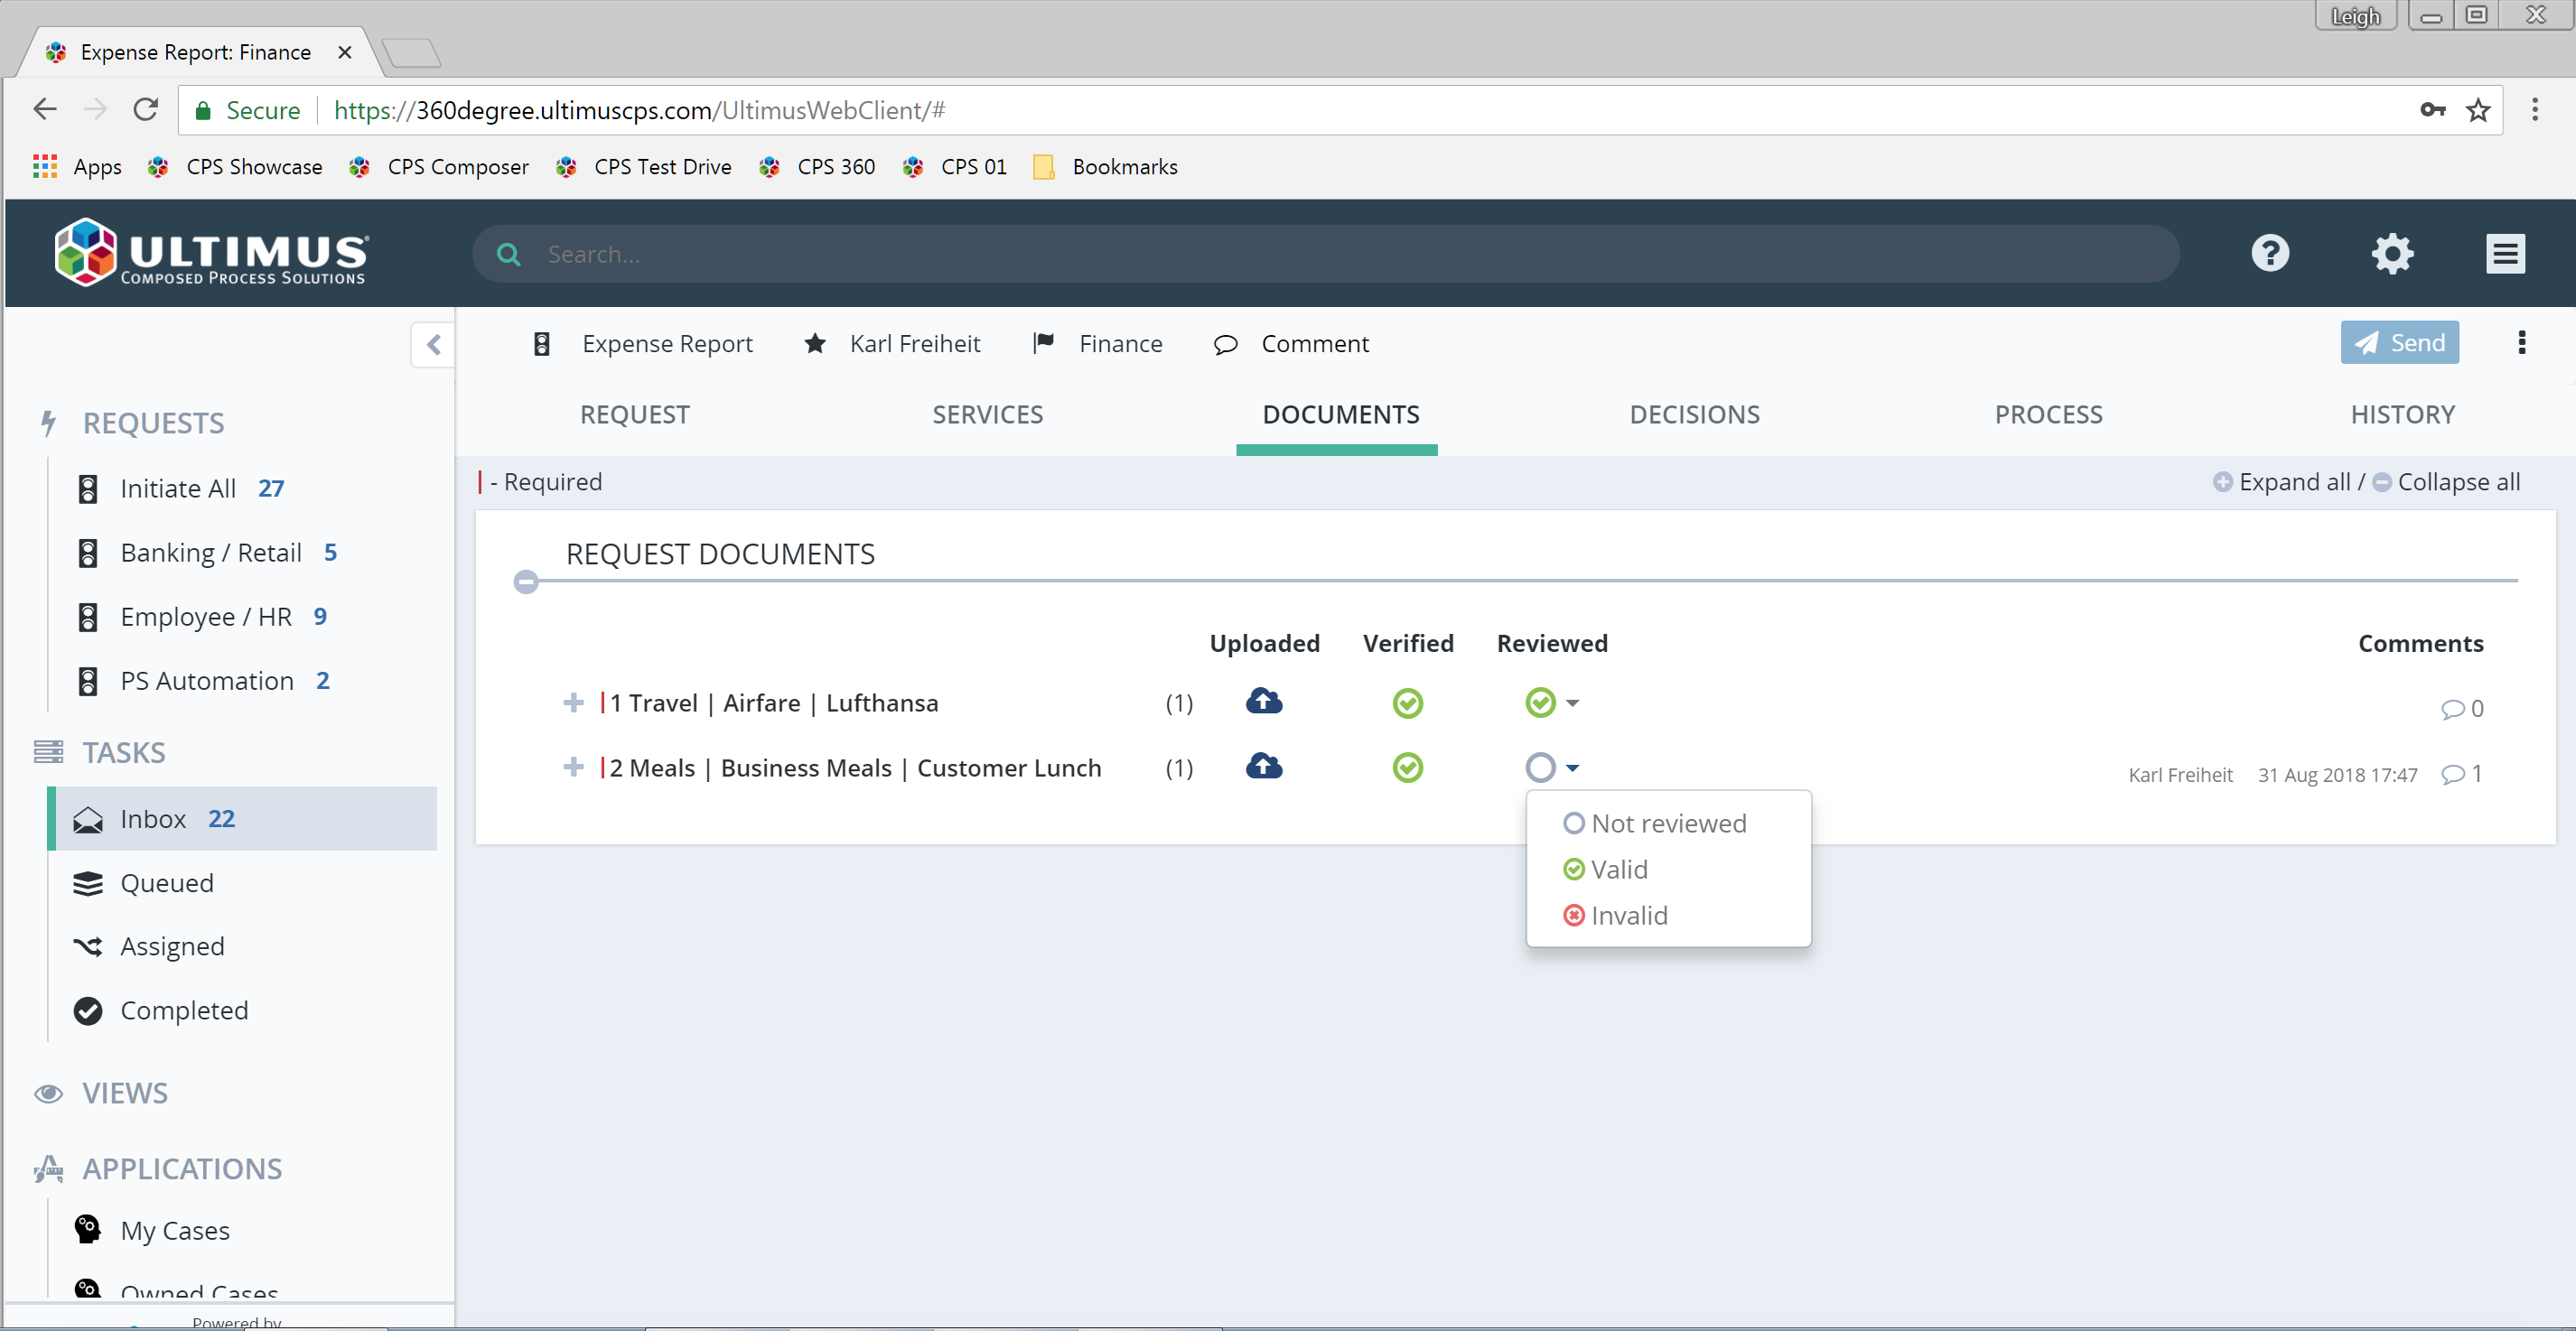Expand the Meals Business Meals row
The height and width of the screenshot is (1331, 2576).
(x=573, y=767)
